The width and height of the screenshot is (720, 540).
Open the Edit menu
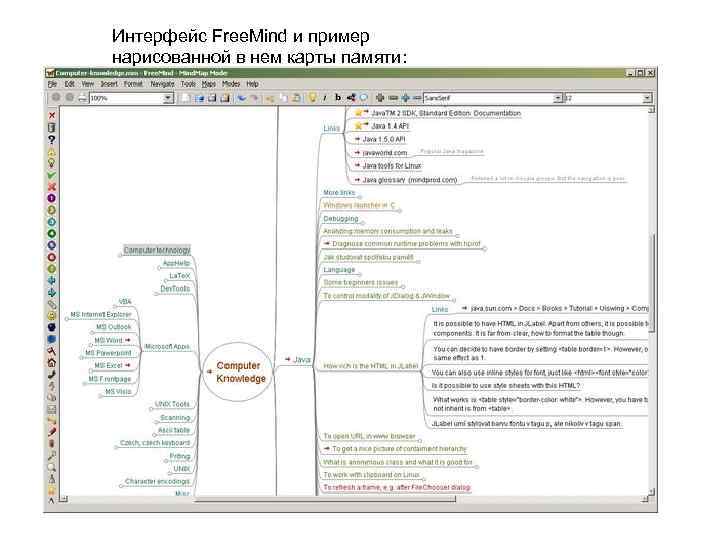[x=69, y=84]
